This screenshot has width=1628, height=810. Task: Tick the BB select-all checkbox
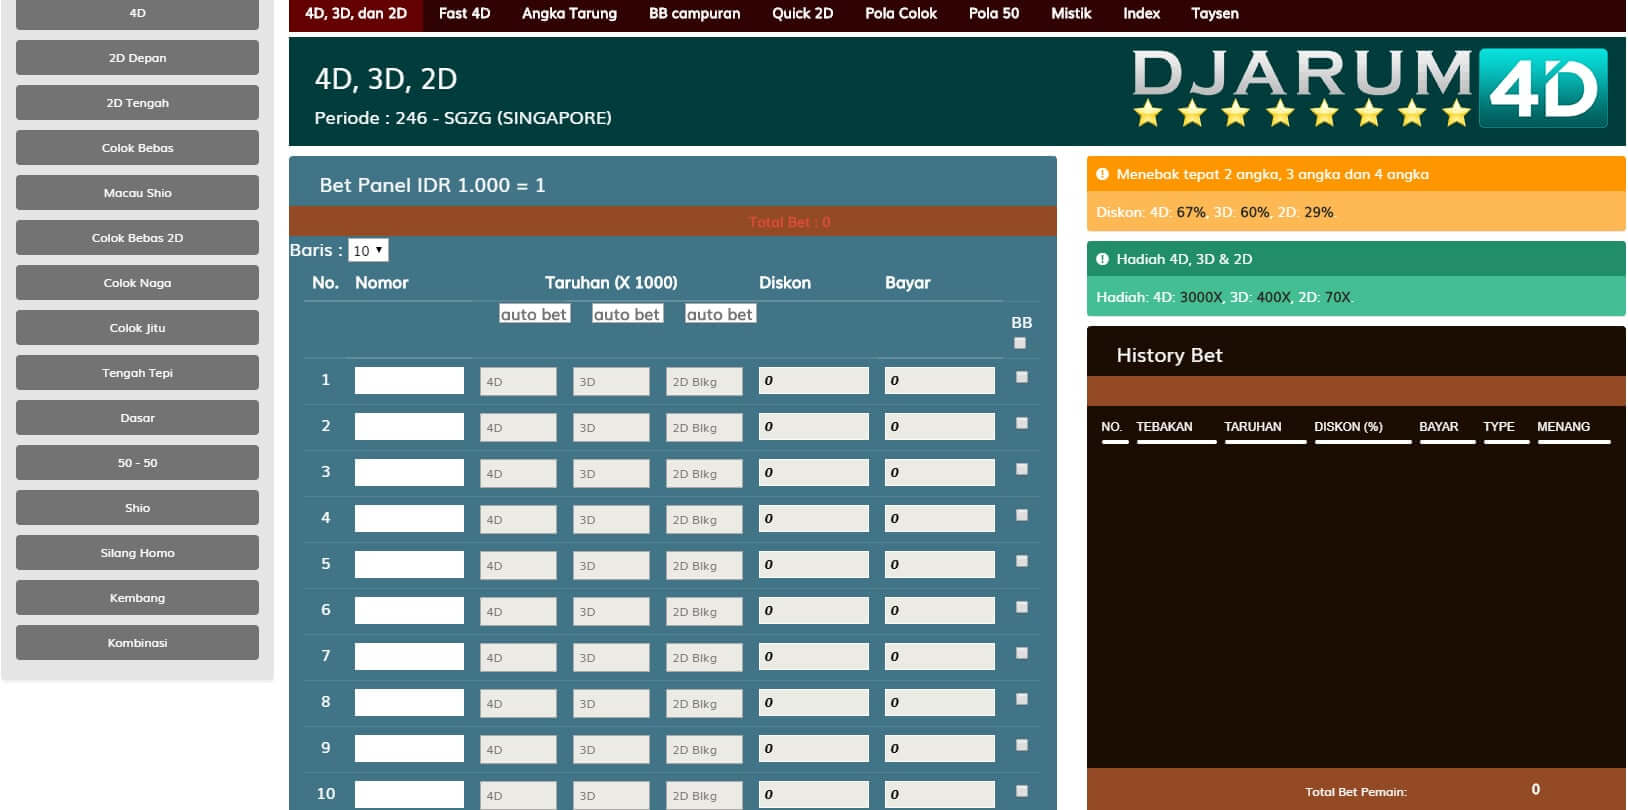coord(1020,343)
